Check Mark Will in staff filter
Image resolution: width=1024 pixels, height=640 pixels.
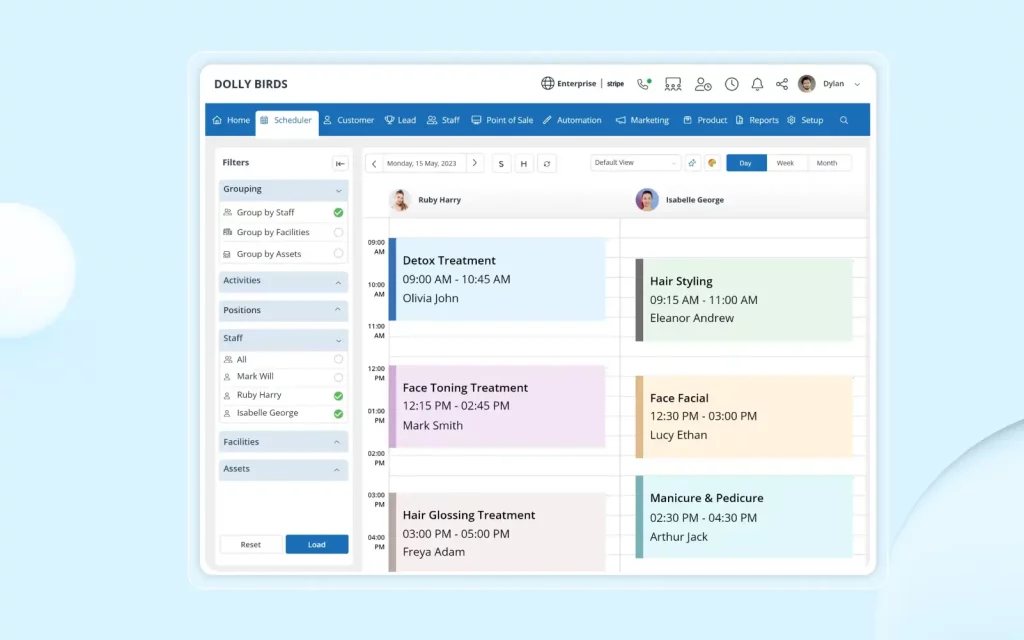coord(338,377)
